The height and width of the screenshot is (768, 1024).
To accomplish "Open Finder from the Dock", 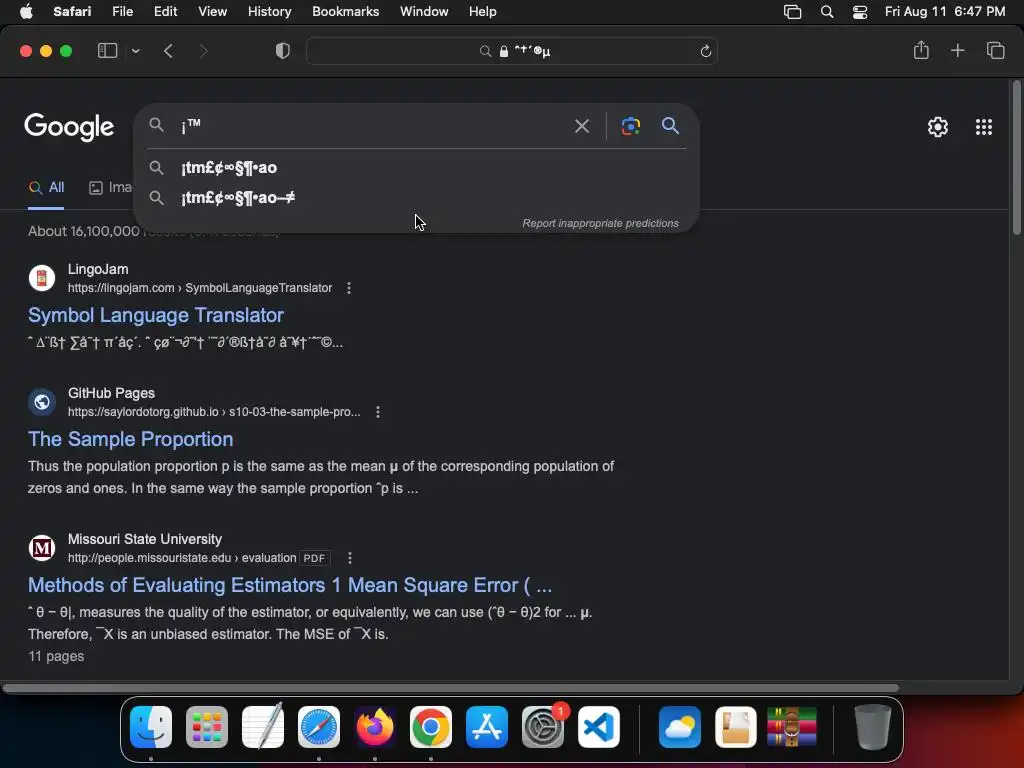I will [x=151, y=727].
